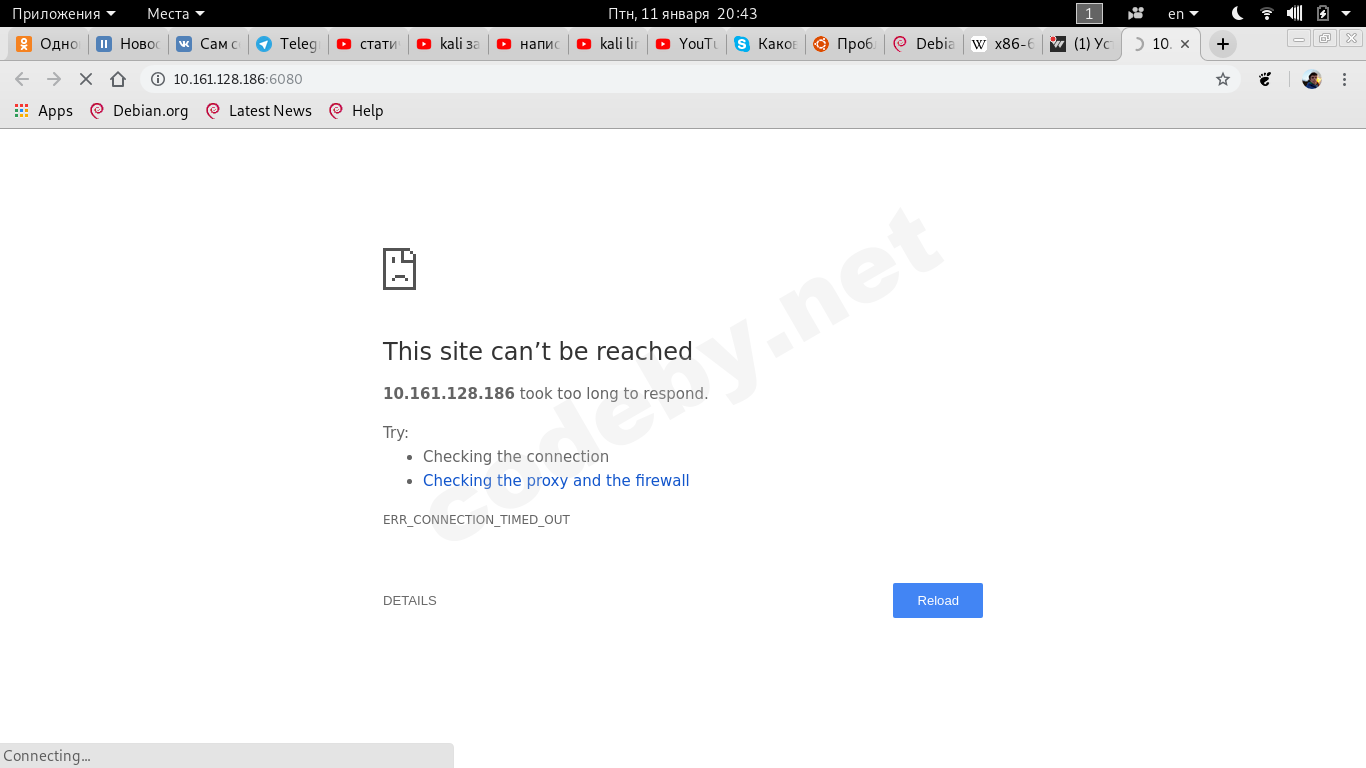Open the Chrome three-dot menu
The image size is (1366, 768).
point(1344,79)
